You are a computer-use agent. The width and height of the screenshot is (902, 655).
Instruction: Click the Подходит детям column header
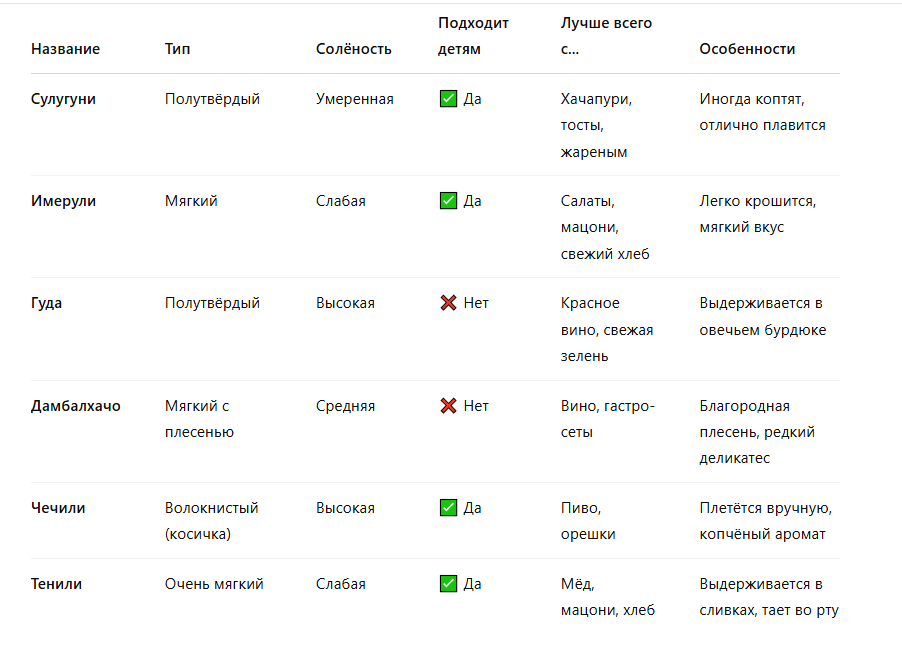point(473,36)
